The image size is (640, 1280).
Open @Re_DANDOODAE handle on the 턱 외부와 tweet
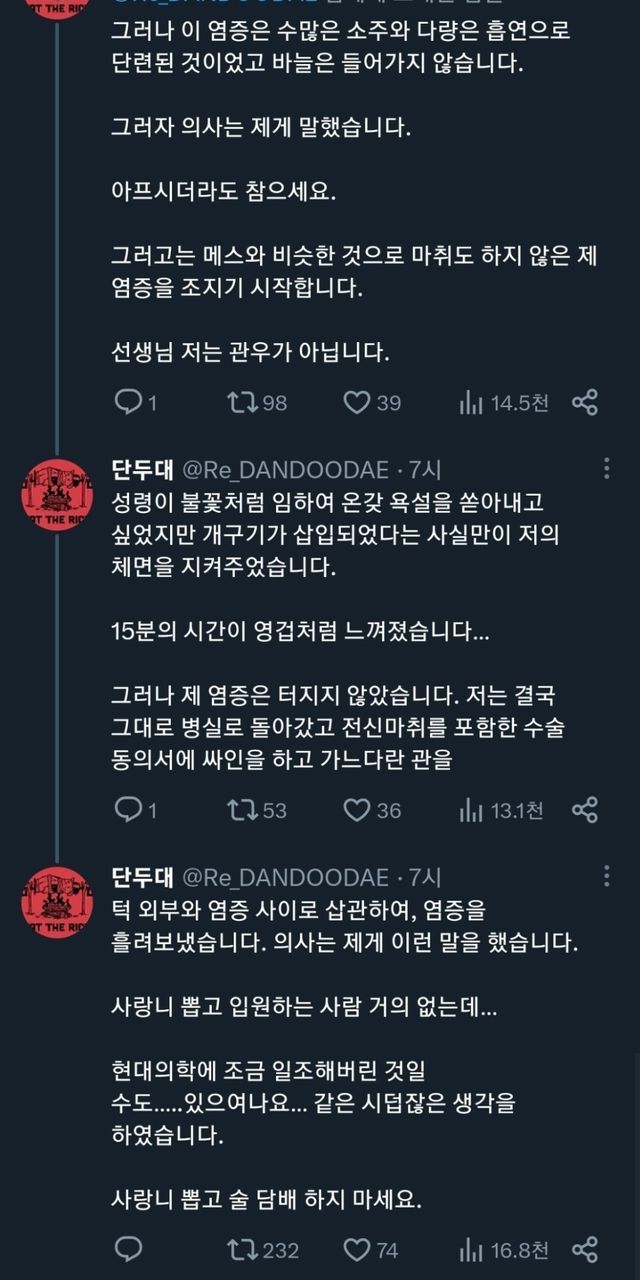click(x=284, y=878)
